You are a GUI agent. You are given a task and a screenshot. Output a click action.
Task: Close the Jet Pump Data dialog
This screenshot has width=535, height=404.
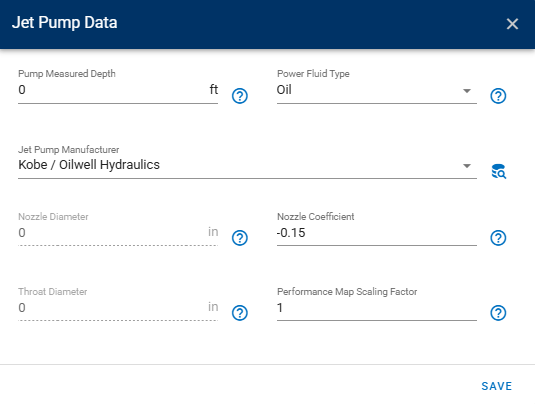click(512, 24)
